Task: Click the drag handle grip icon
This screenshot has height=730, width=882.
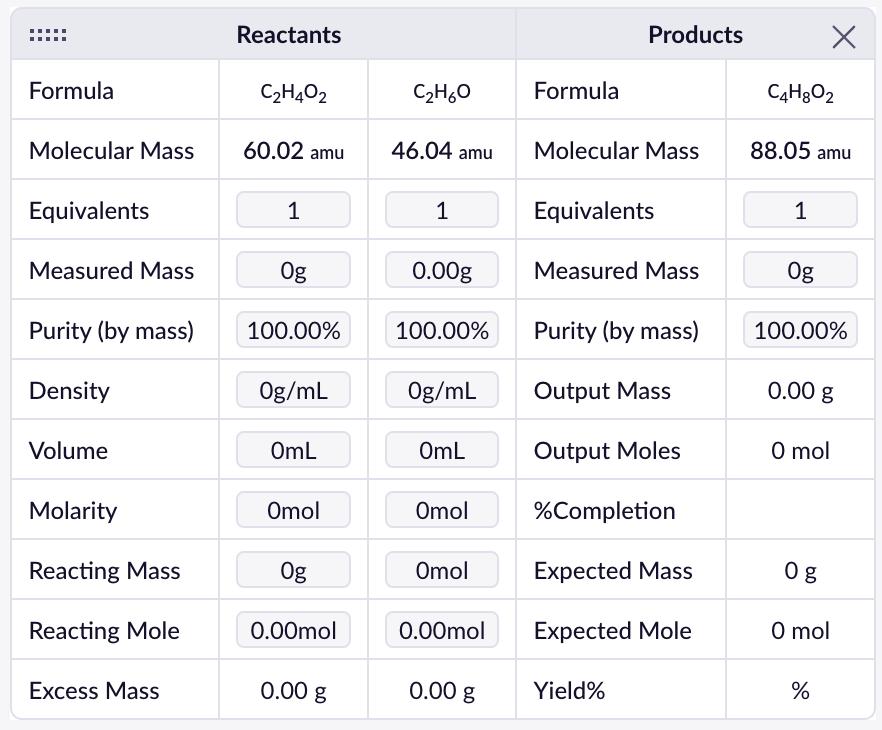Action: point(48,36)
